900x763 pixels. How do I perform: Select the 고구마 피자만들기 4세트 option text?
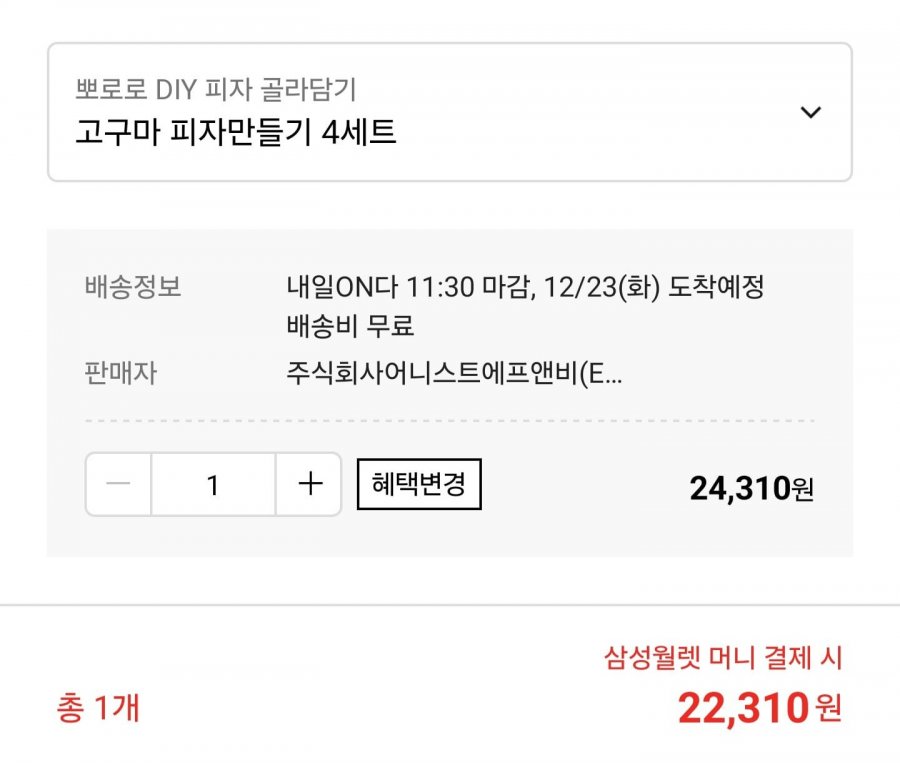236,132
